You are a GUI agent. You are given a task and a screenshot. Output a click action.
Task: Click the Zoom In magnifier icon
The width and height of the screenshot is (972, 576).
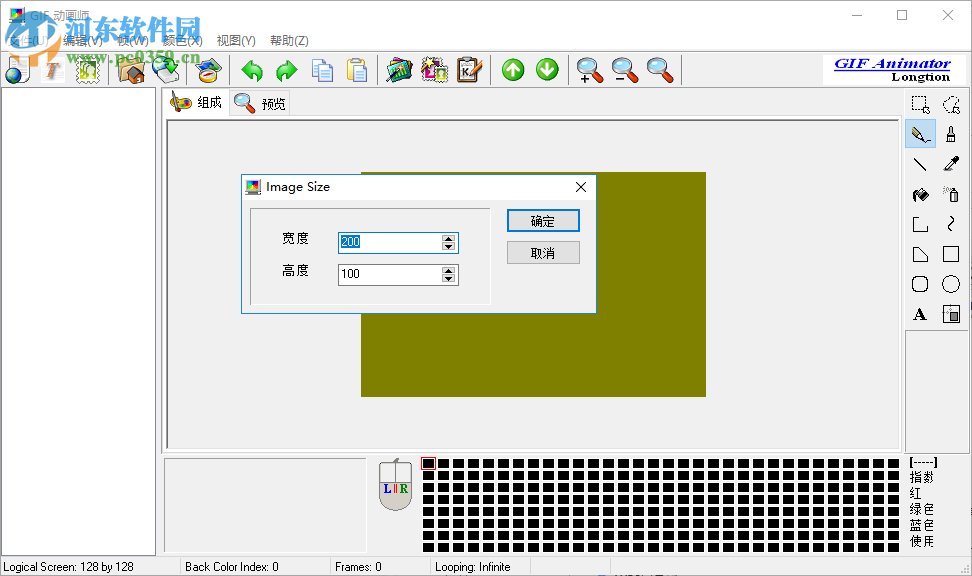point(589,70)
